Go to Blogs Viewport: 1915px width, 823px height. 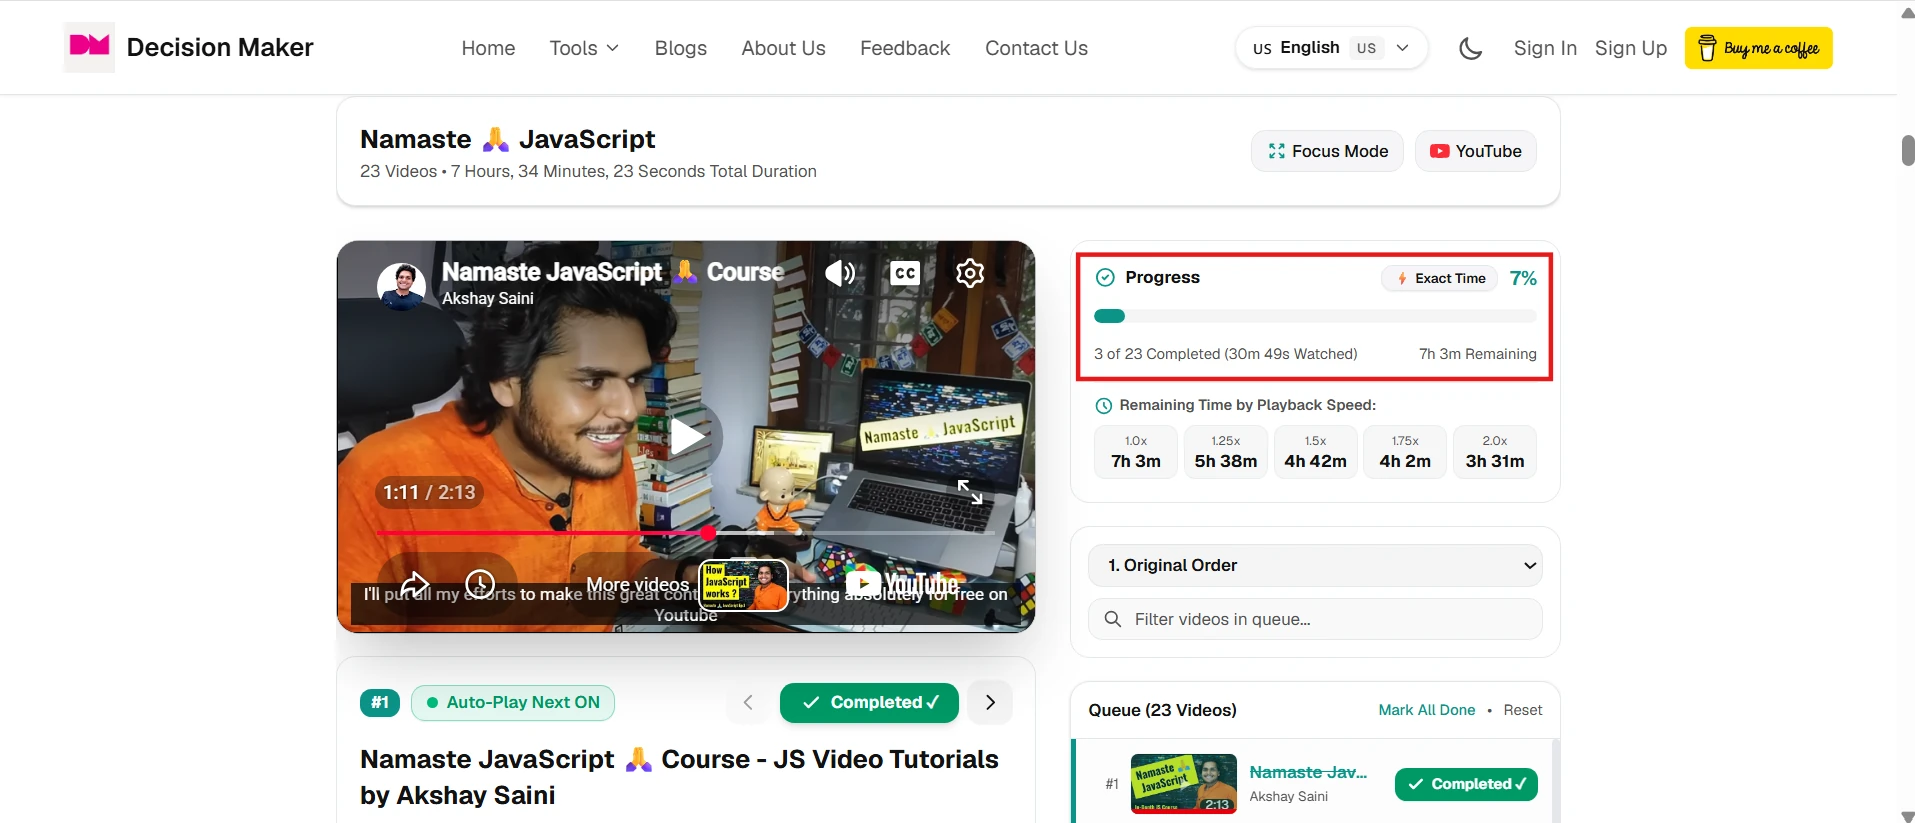coord(680,48)
